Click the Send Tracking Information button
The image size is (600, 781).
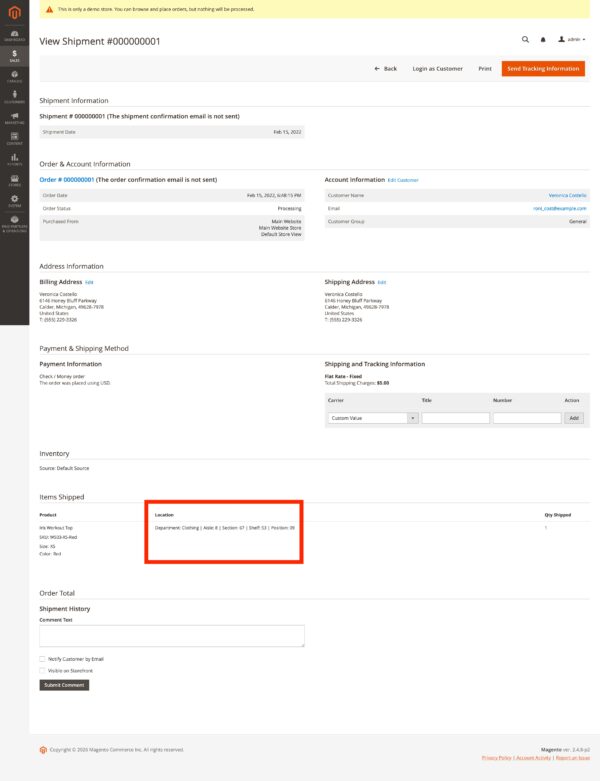pyautogui.click(x=543, y=69)
